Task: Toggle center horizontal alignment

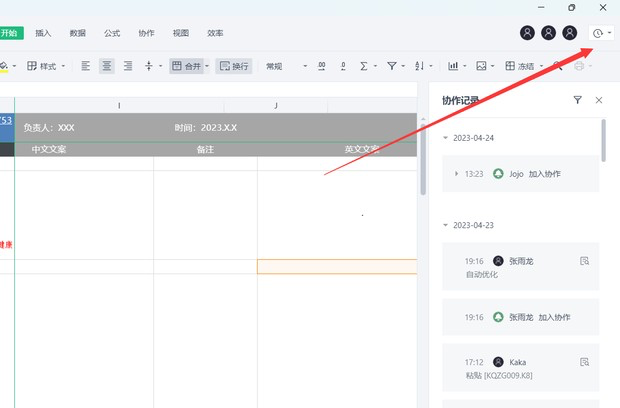Action: (107, 66)
